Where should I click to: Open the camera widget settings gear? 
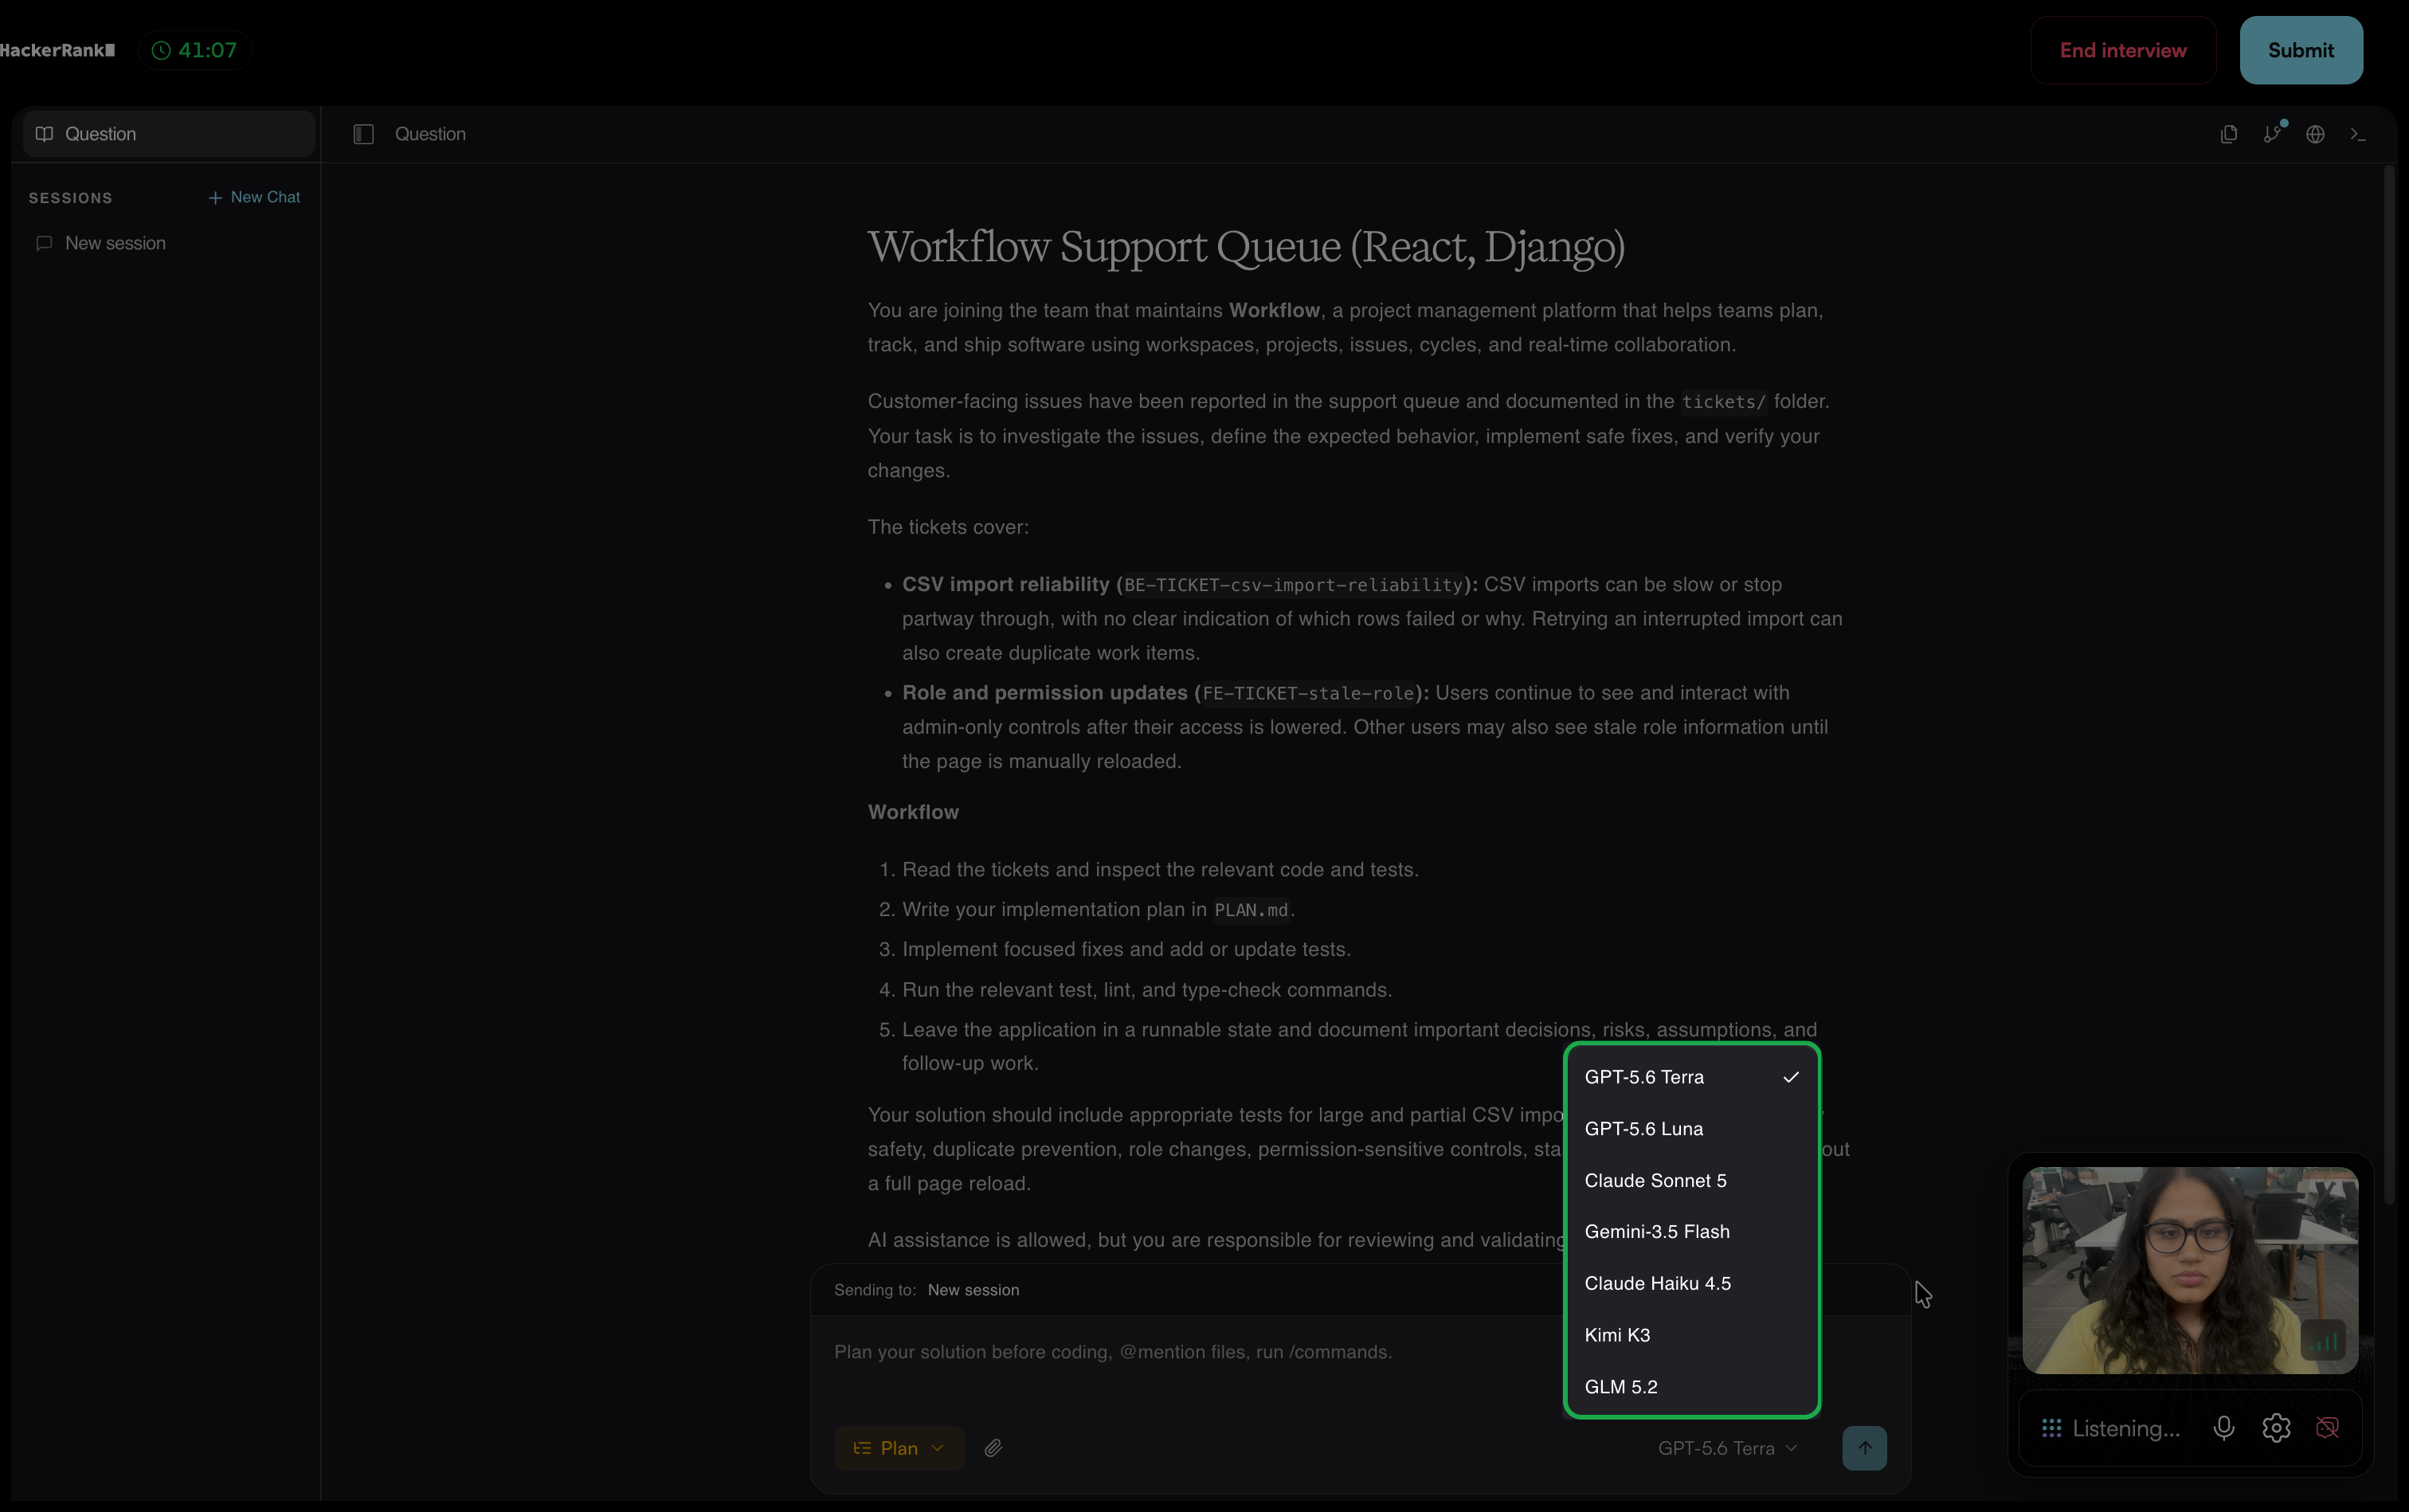coord(2276,1428)
